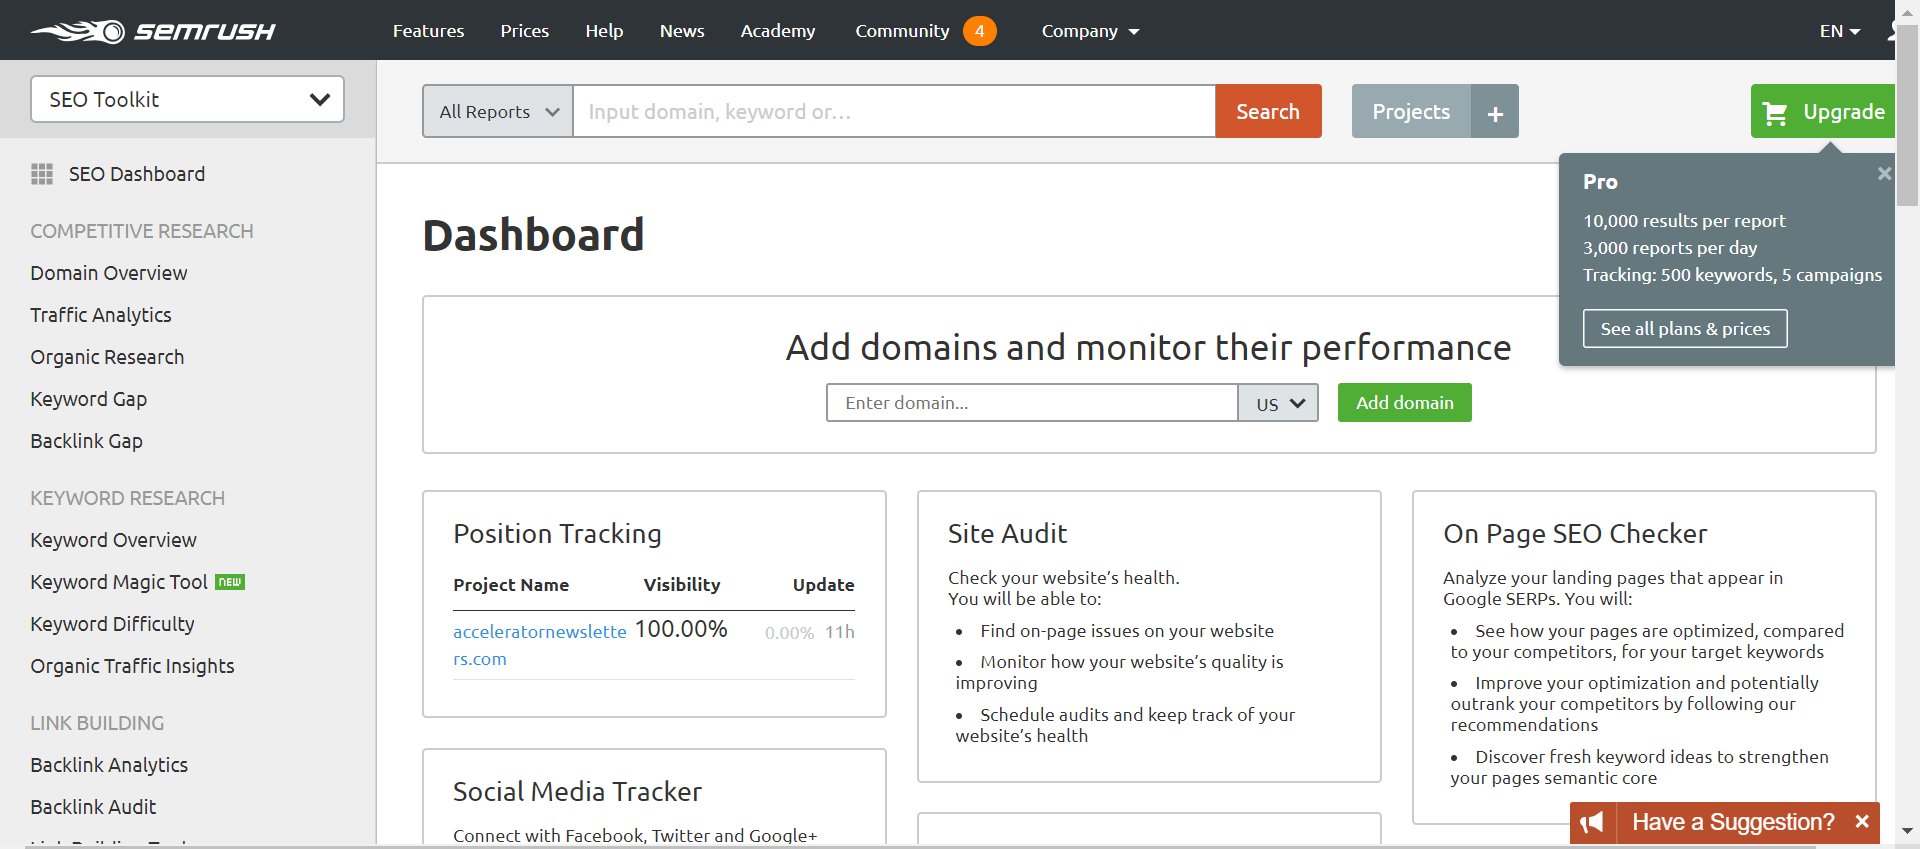Click the page vertical scrollbar
Viewport: 1920px width, 849px height.
[x=1907, y=115]
